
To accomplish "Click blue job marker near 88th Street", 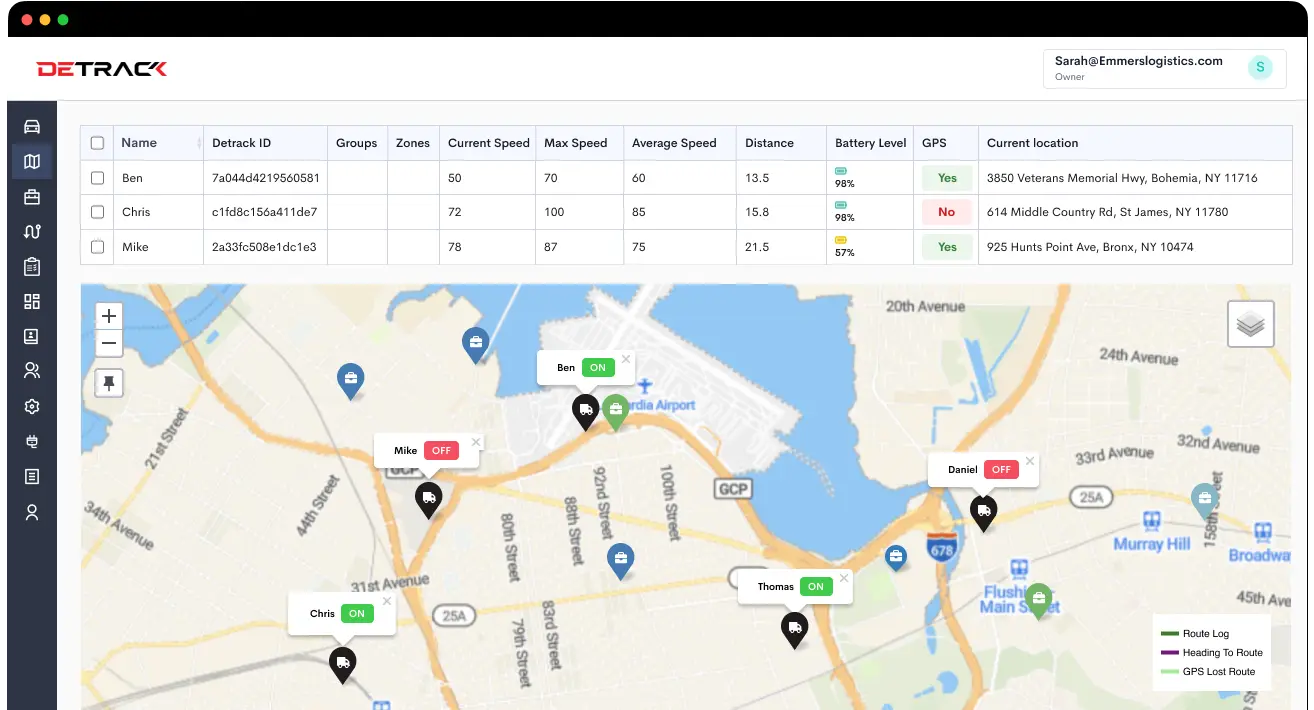I will [x=621, y=561].
